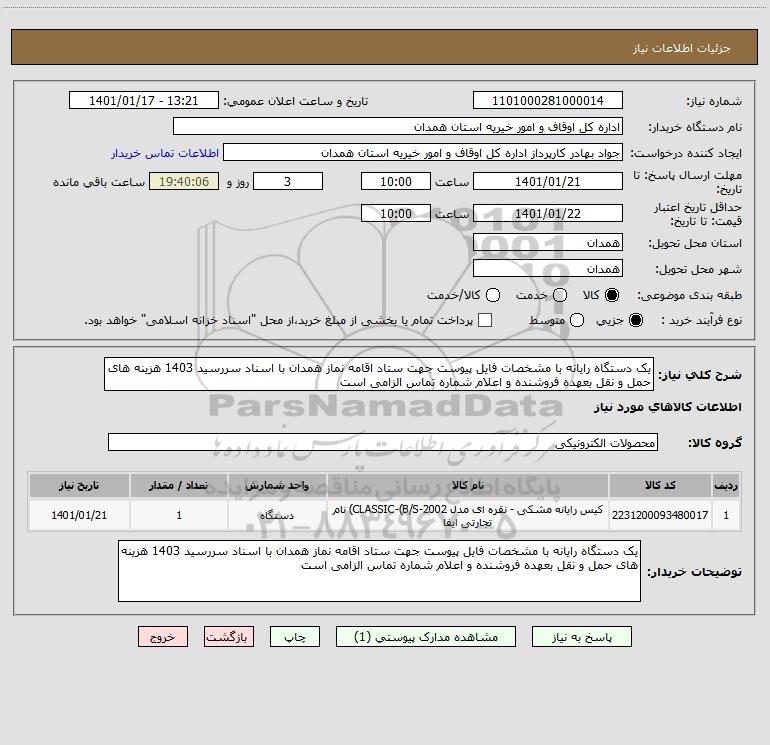Click the جزئیات اطلاعات نیاز header title

click(x=681, y=48)
